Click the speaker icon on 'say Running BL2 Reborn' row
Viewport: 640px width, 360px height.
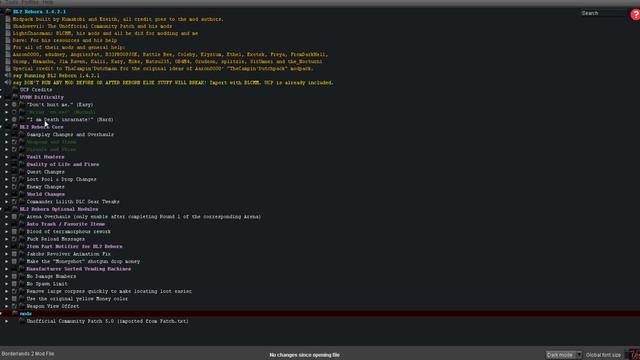pos(8,76)
